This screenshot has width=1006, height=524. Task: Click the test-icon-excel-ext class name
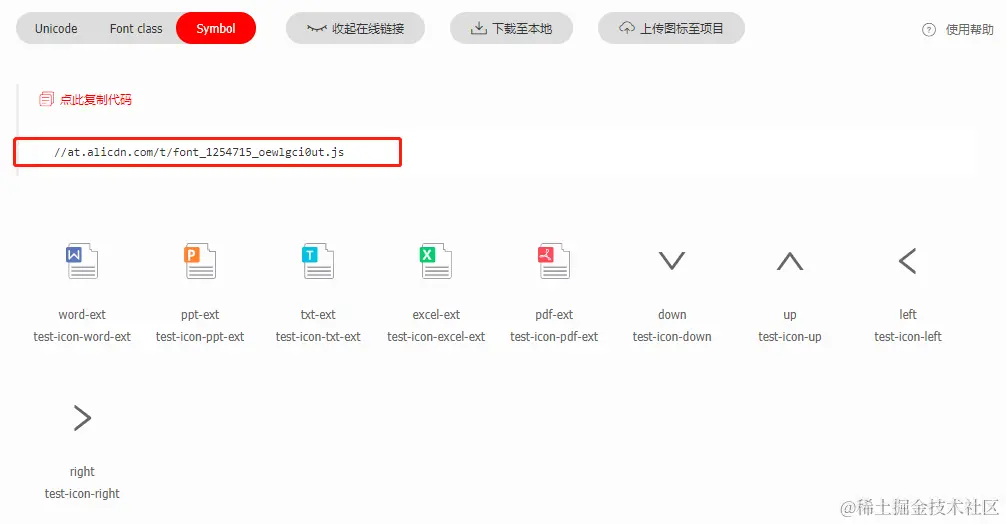click(436, 337)
